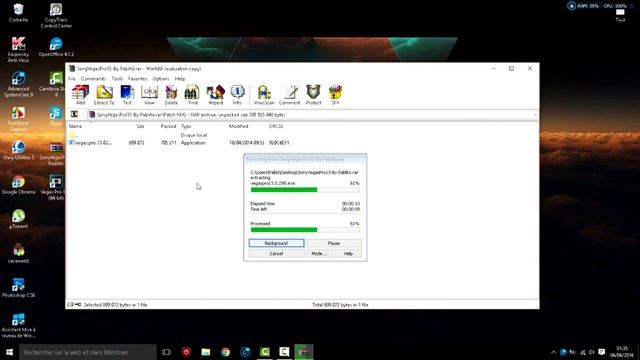The height and width of the screenshot is (360, 640).
Task: Click the archive path text in address bar
Action: [191, 115]
